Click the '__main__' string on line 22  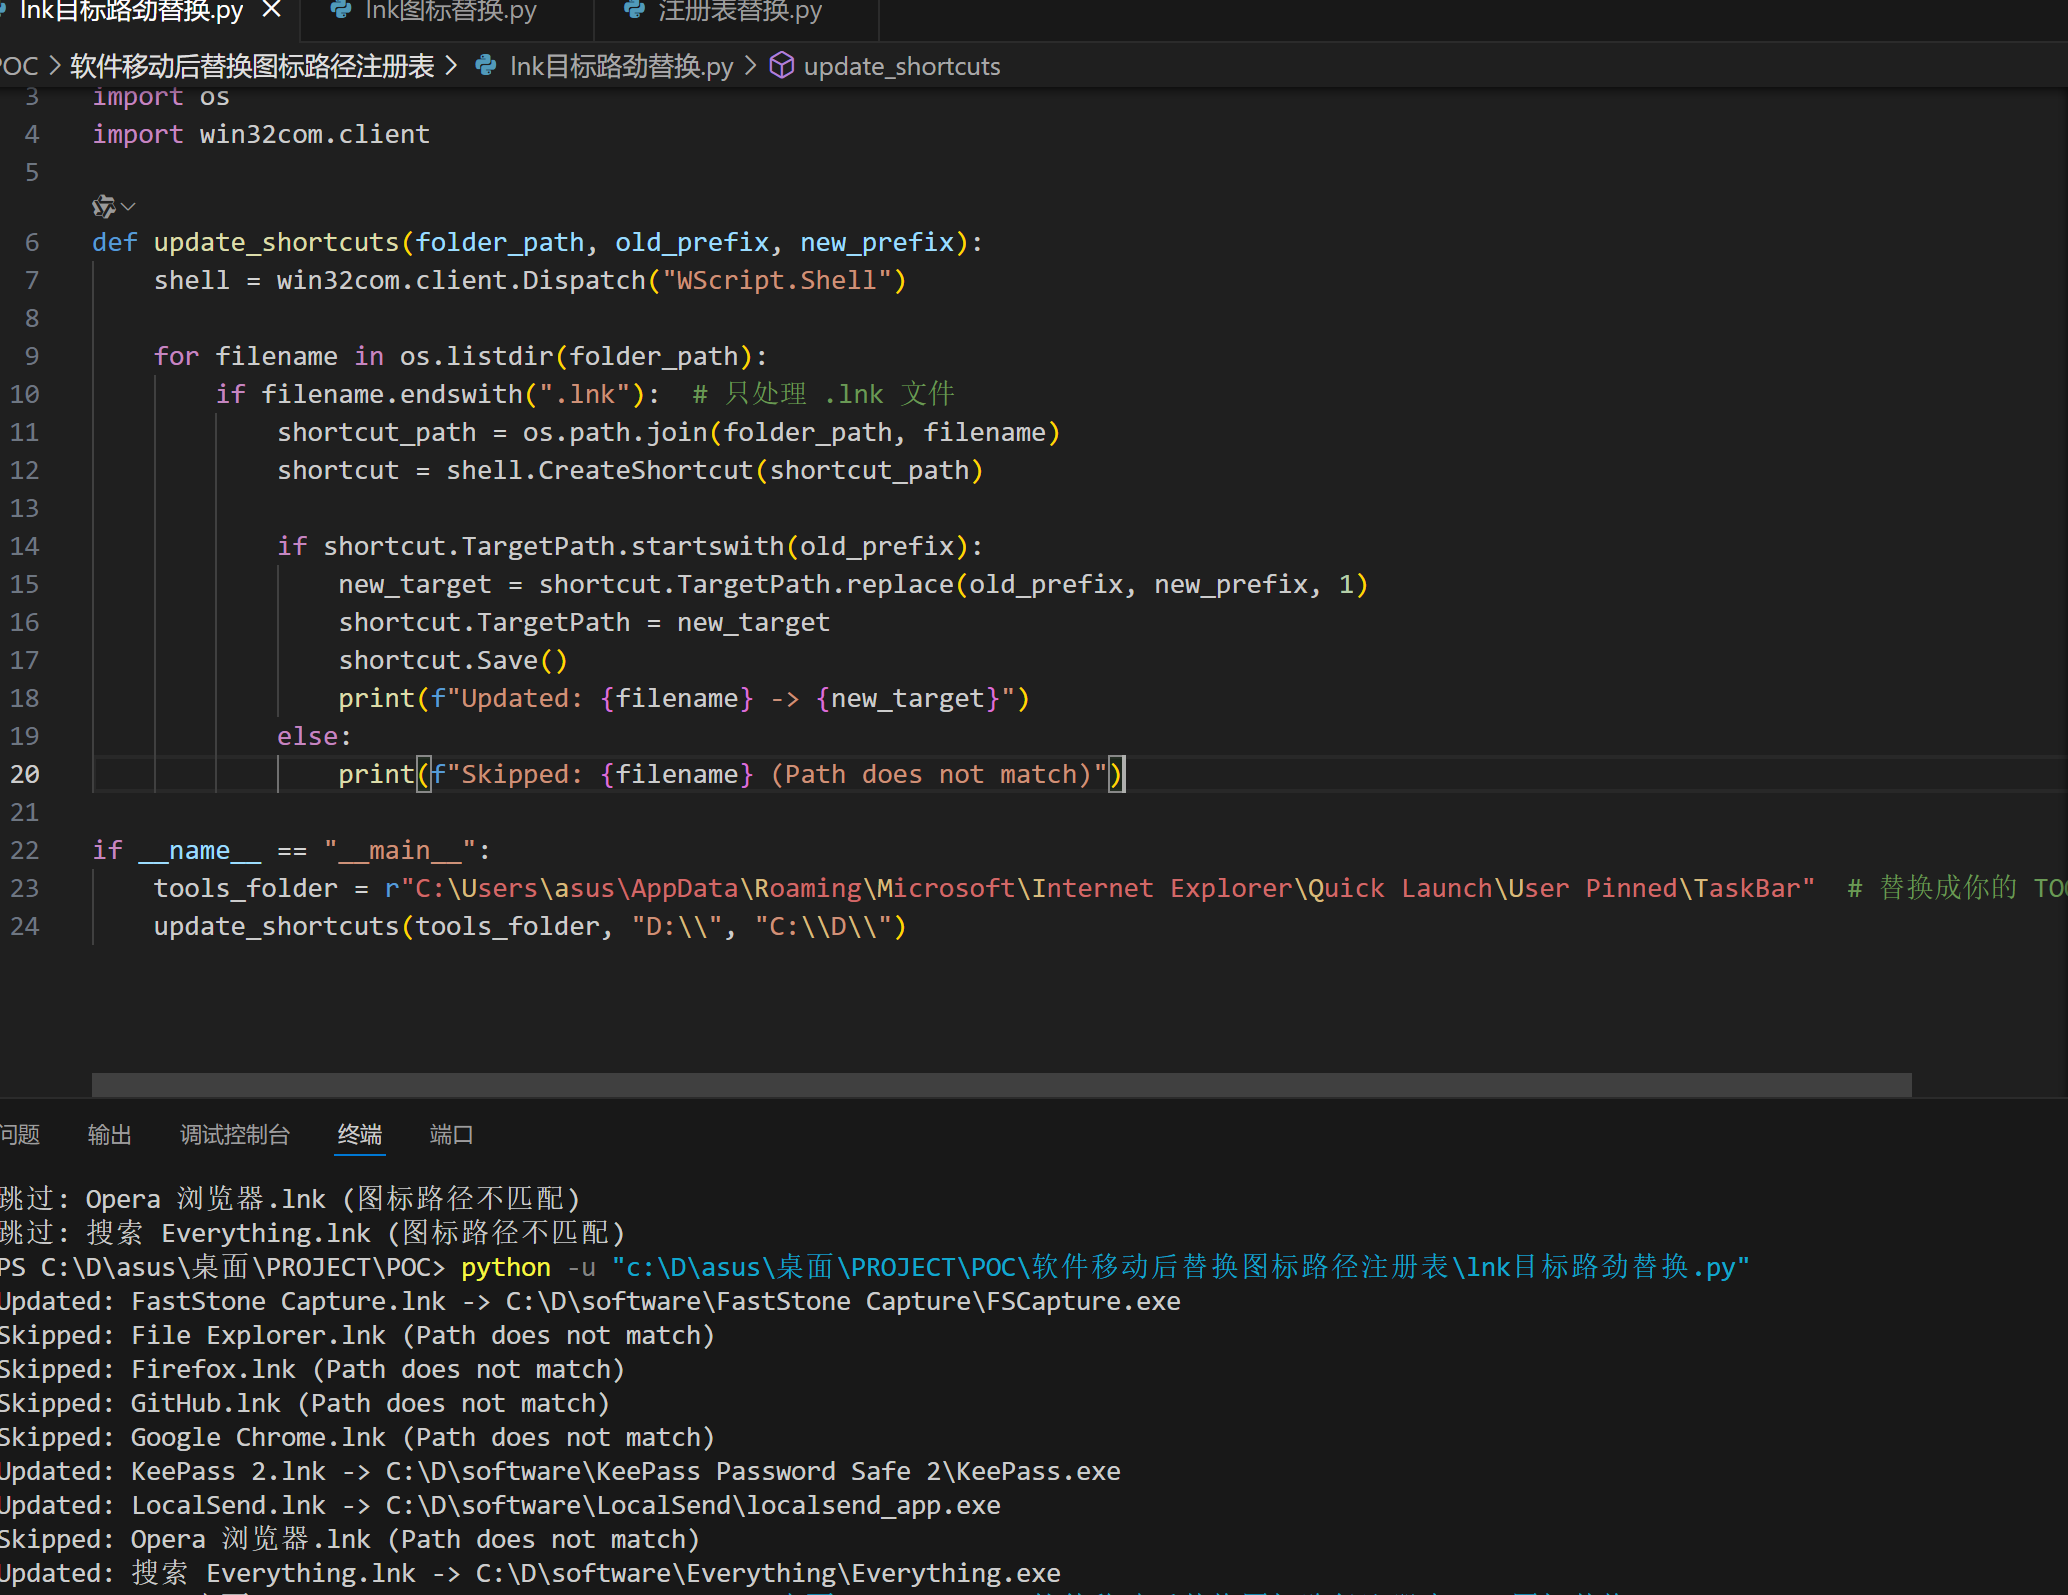(400, 850)
